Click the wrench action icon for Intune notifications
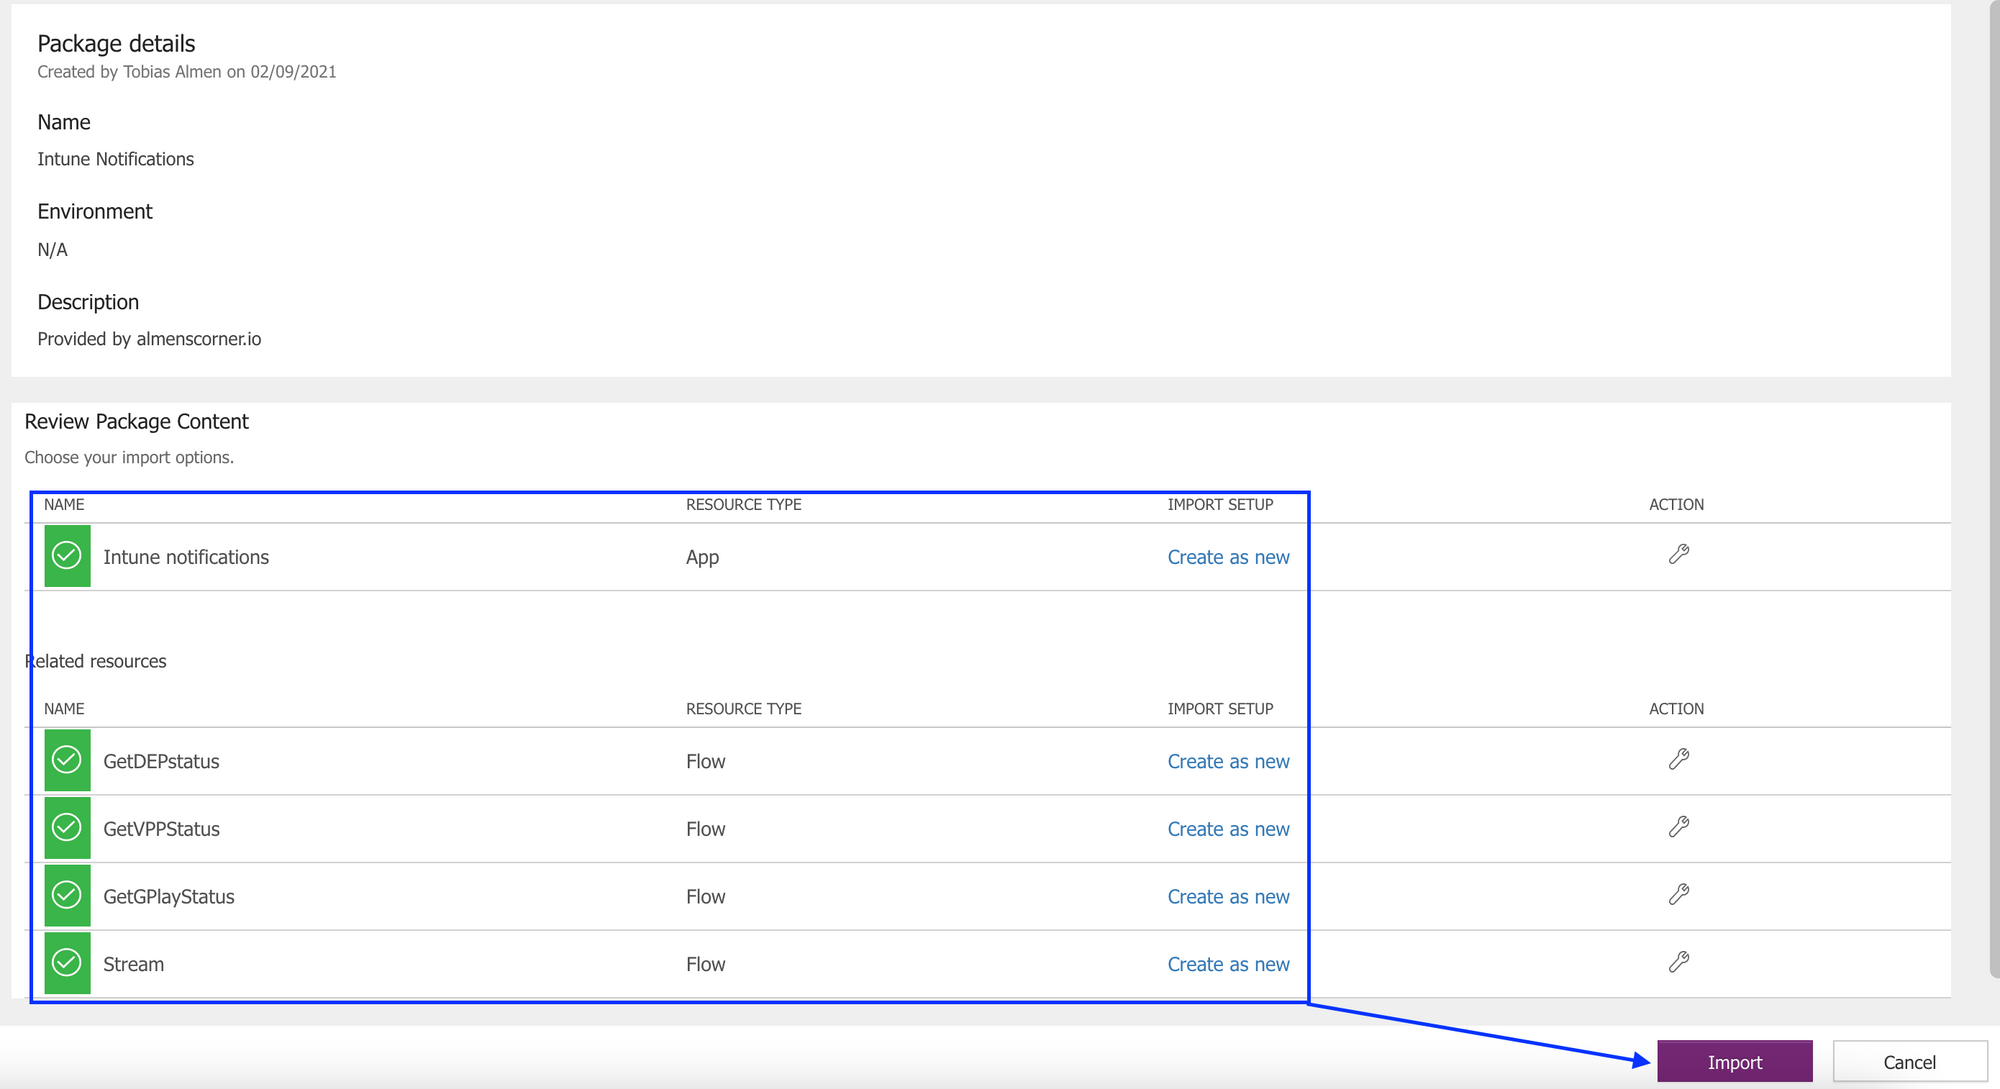This screenshot has height=1089, width=2000. (1680, 552)
